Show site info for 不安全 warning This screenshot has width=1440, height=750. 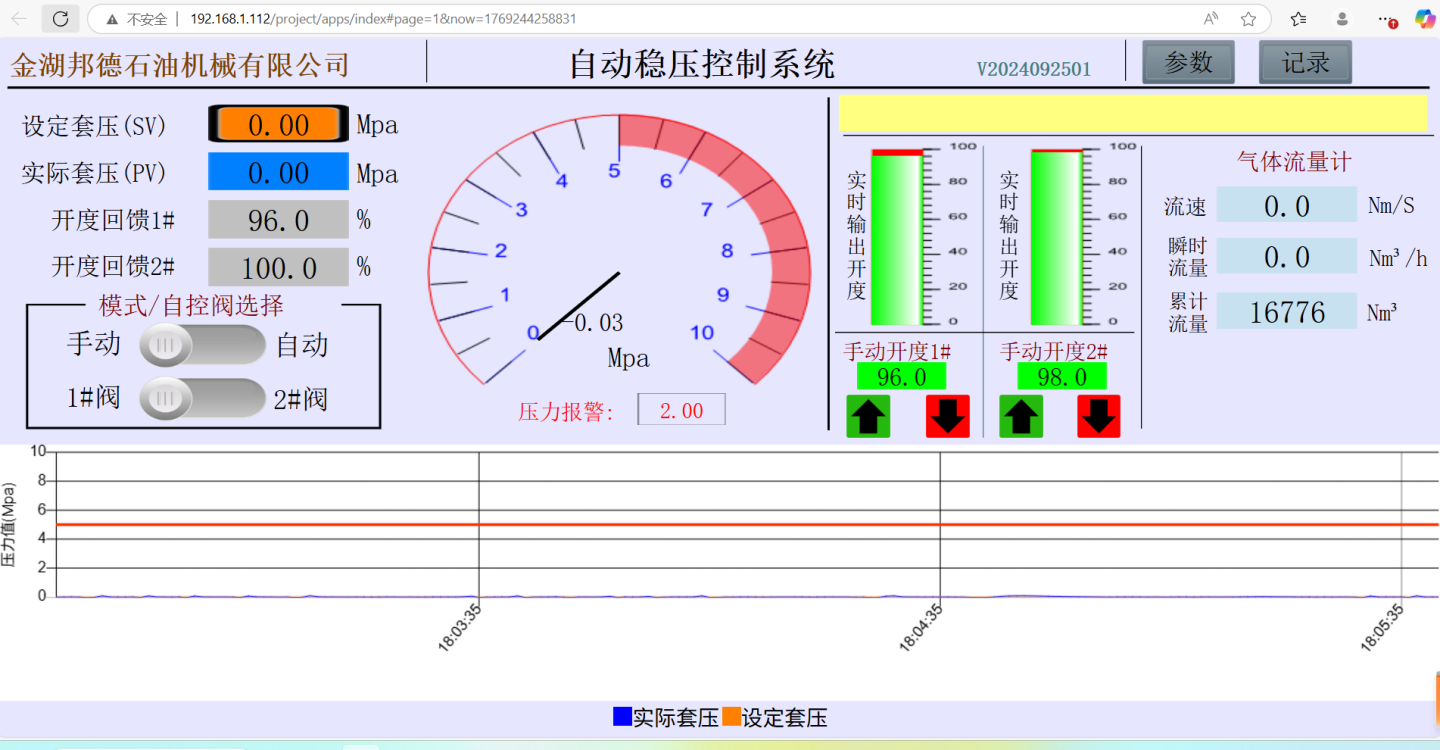136,18
